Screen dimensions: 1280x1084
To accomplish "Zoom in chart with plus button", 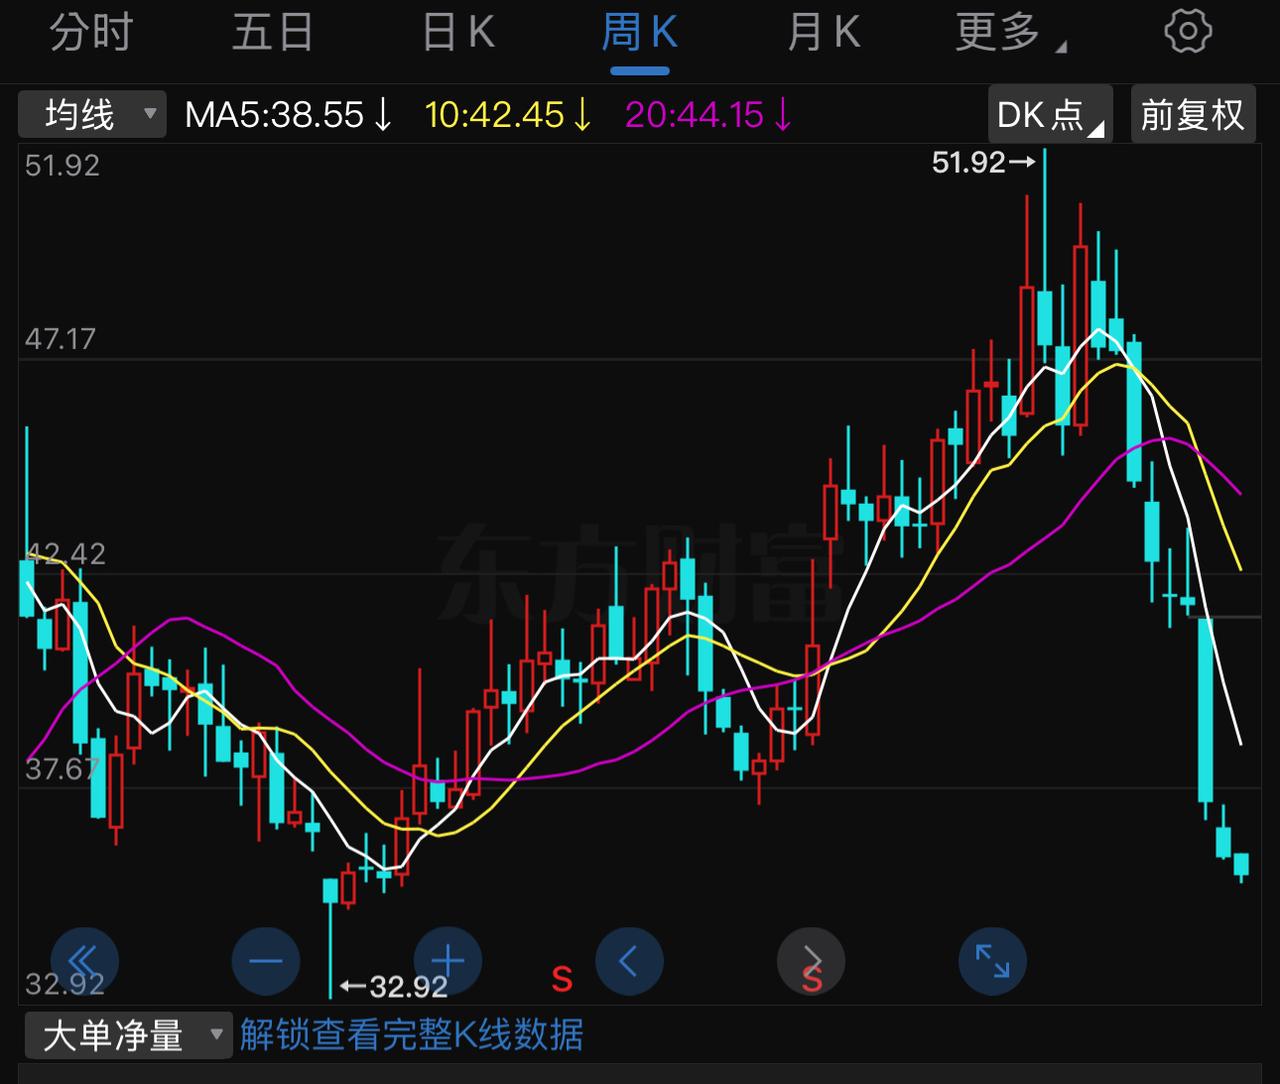I will (x=448, y=962).
